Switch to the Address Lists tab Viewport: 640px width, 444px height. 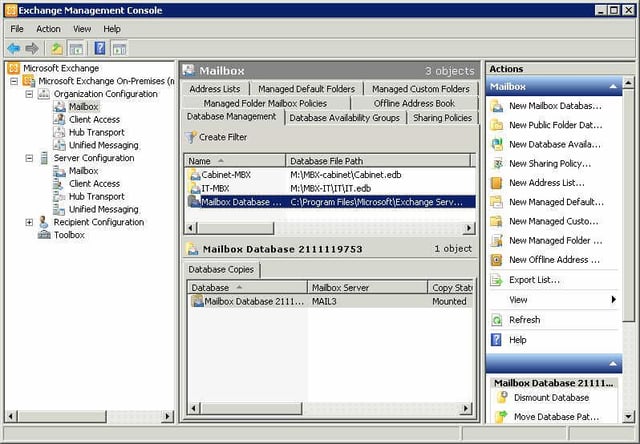click(215, 89)
